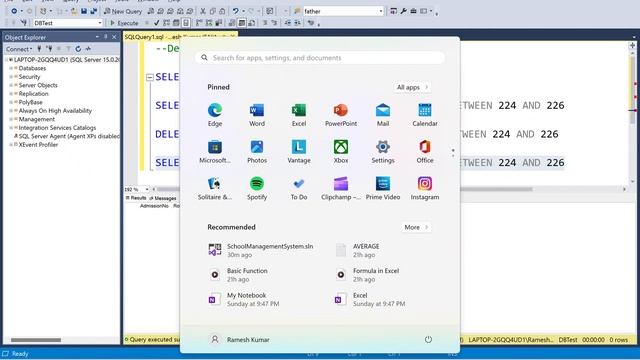
Task: Select Always On High Availability node
Action: (55, 111)
